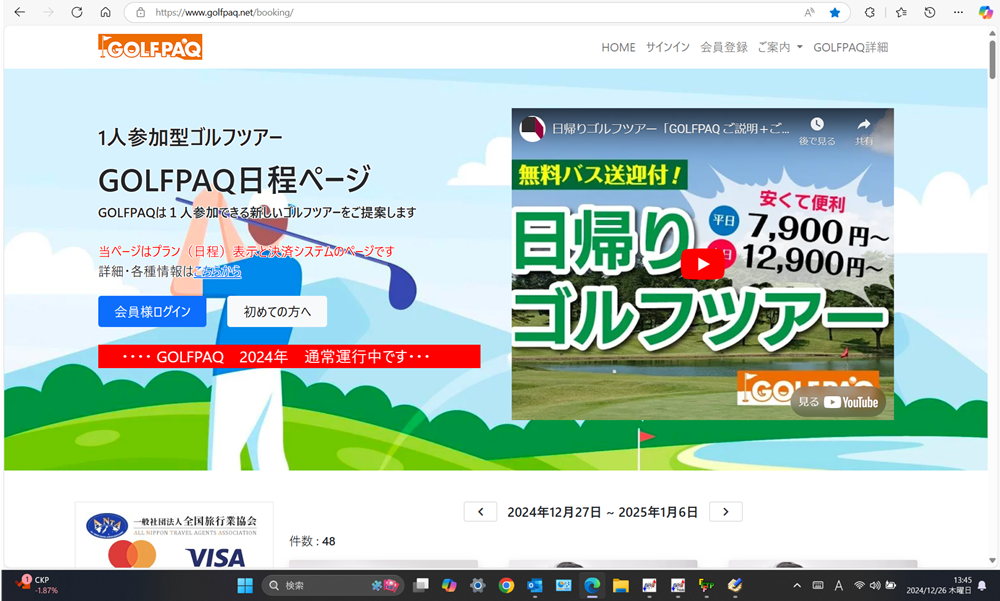
Task: Go to the previous date range
Action: click(480, 512)
